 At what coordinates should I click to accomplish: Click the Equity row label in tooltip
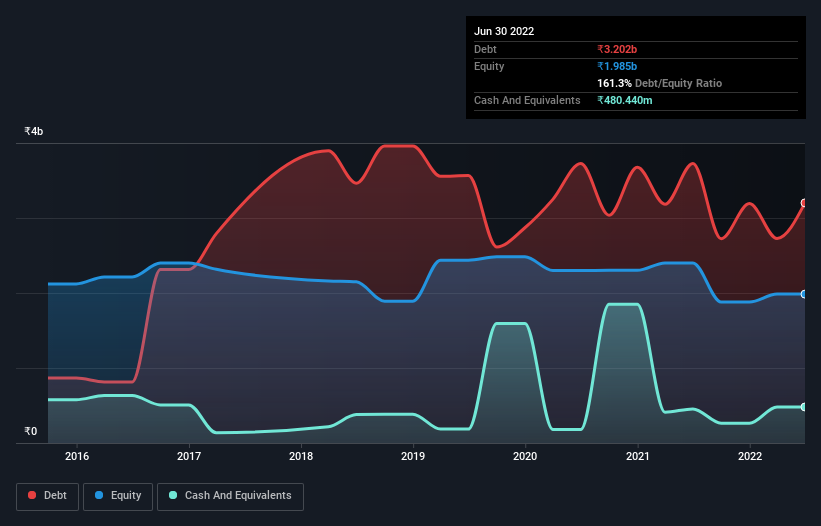489,66
